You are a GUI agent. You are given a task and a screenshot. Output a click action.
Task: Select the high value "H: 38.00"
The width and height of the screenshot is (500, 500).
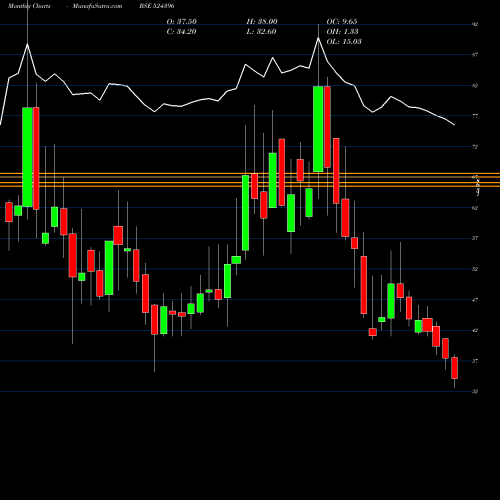click(262, 21)
